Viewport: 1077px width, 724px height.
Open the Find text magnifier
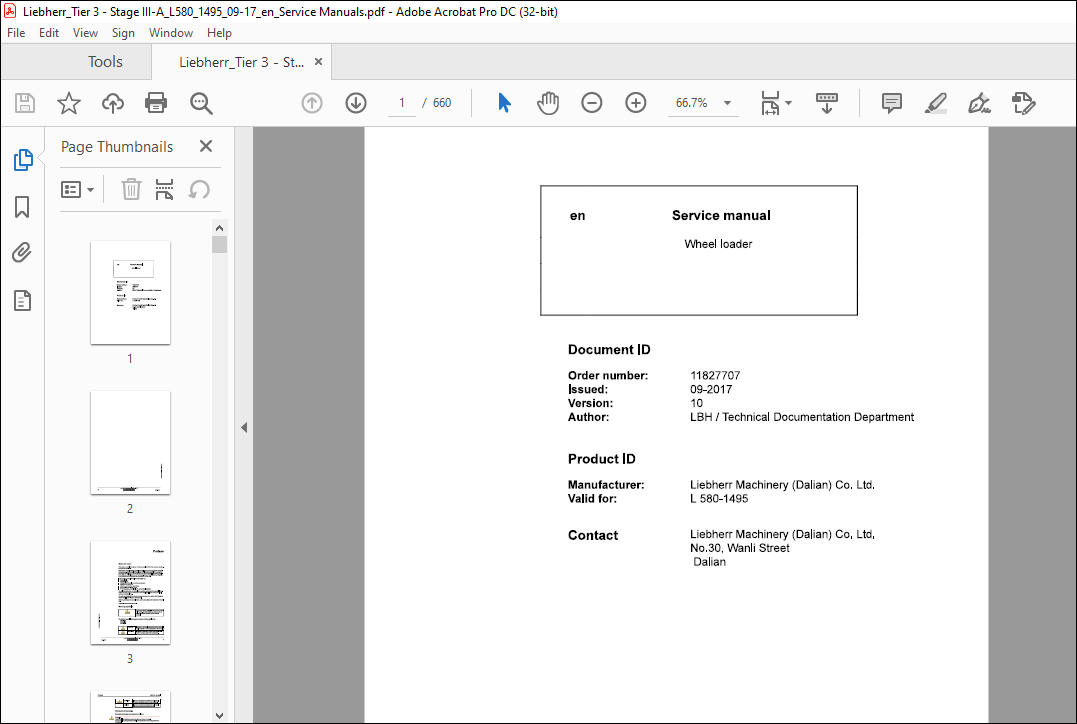pos(201,103)
